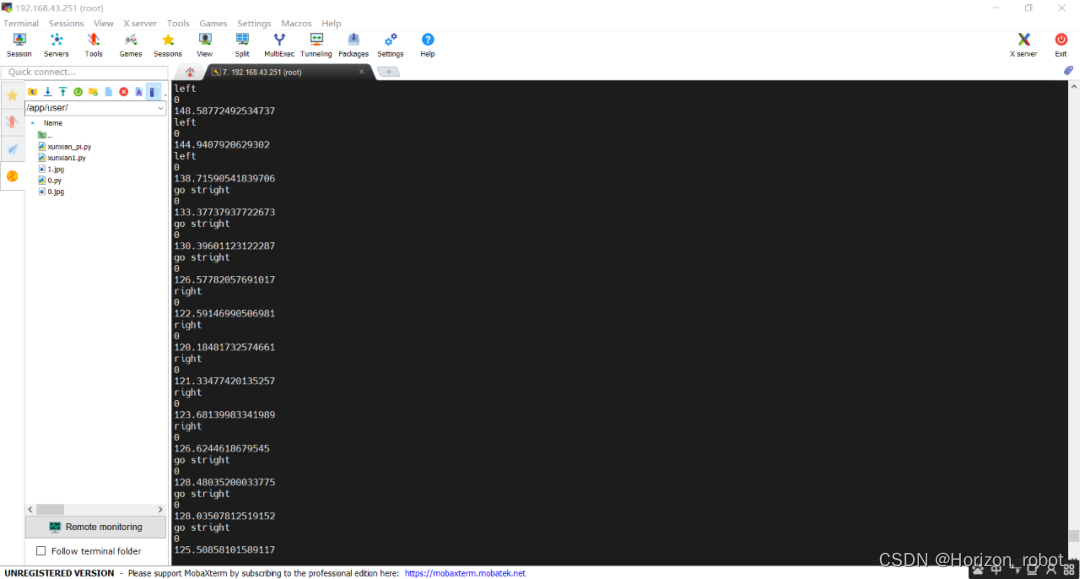Open the mobaxterm.mobatek.net link
The width and height of the screenshot is (1080, 579).
465,573
